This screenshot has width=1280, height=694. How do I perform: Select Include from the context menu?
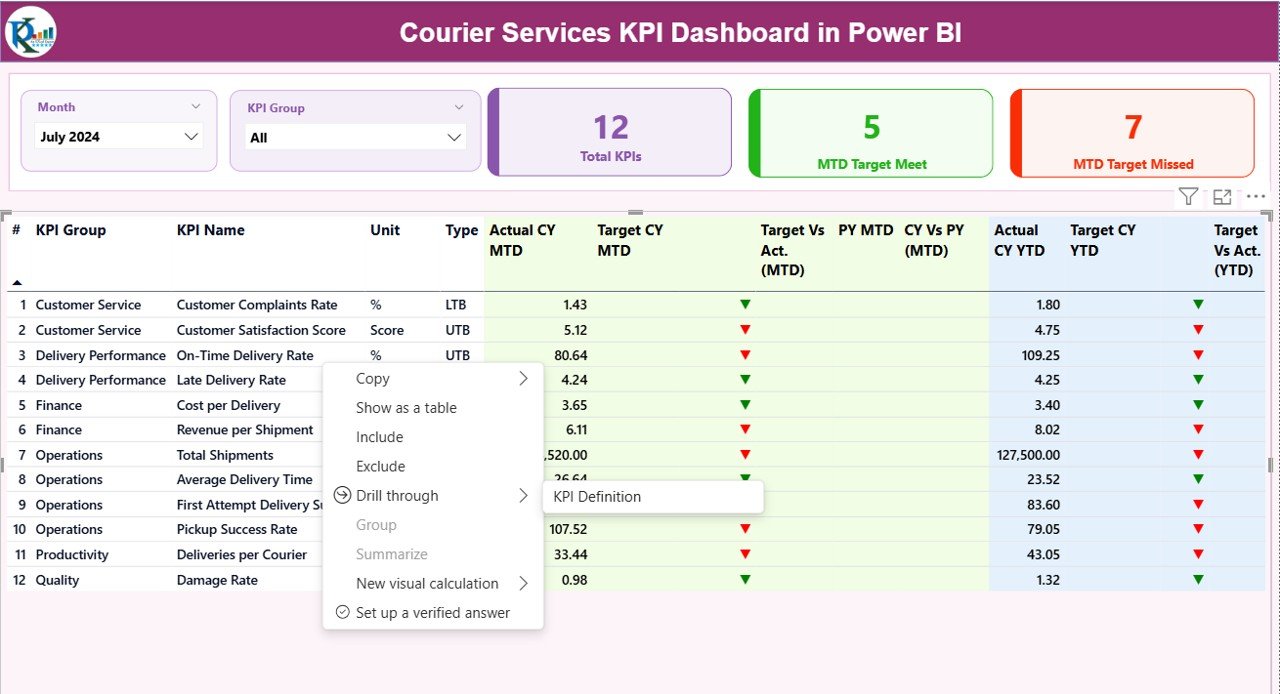(x=379, y=437)
